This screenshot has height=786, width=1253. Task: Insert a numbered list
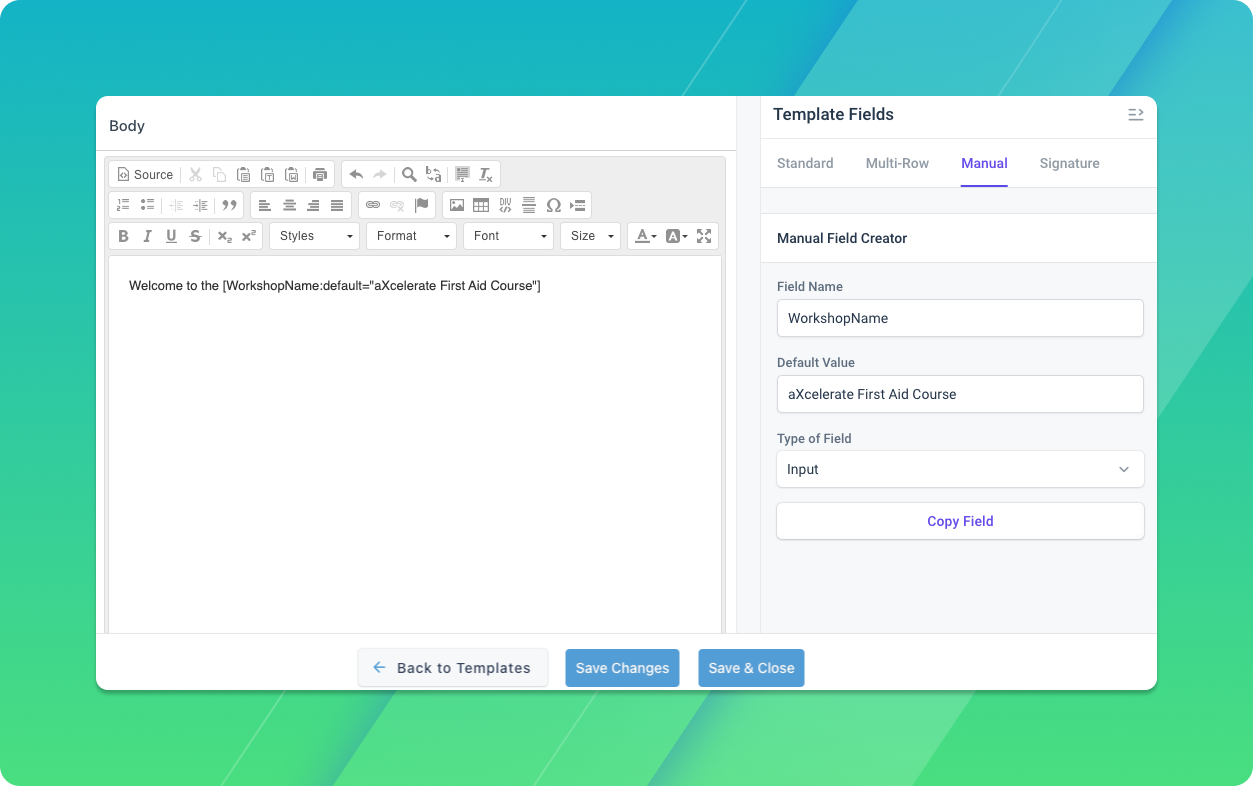point(123,205)
